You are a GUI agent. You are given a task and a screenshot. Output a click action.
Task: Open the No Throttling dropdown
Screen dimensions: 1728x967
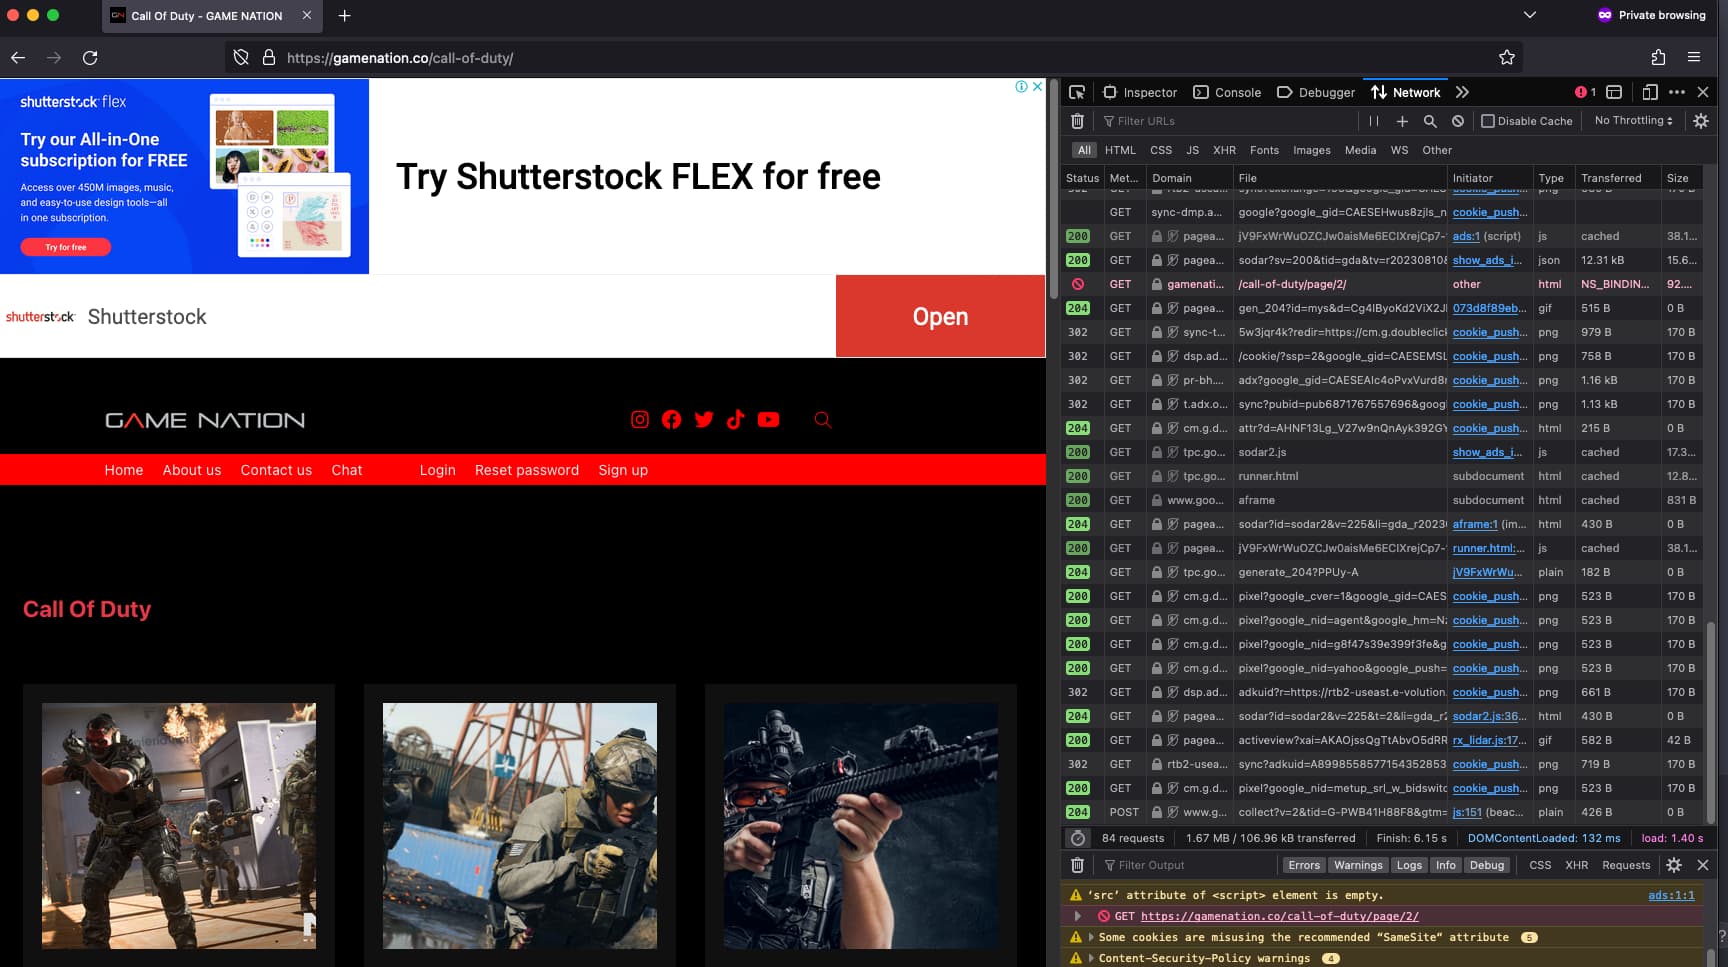(x=1633, y=121)
